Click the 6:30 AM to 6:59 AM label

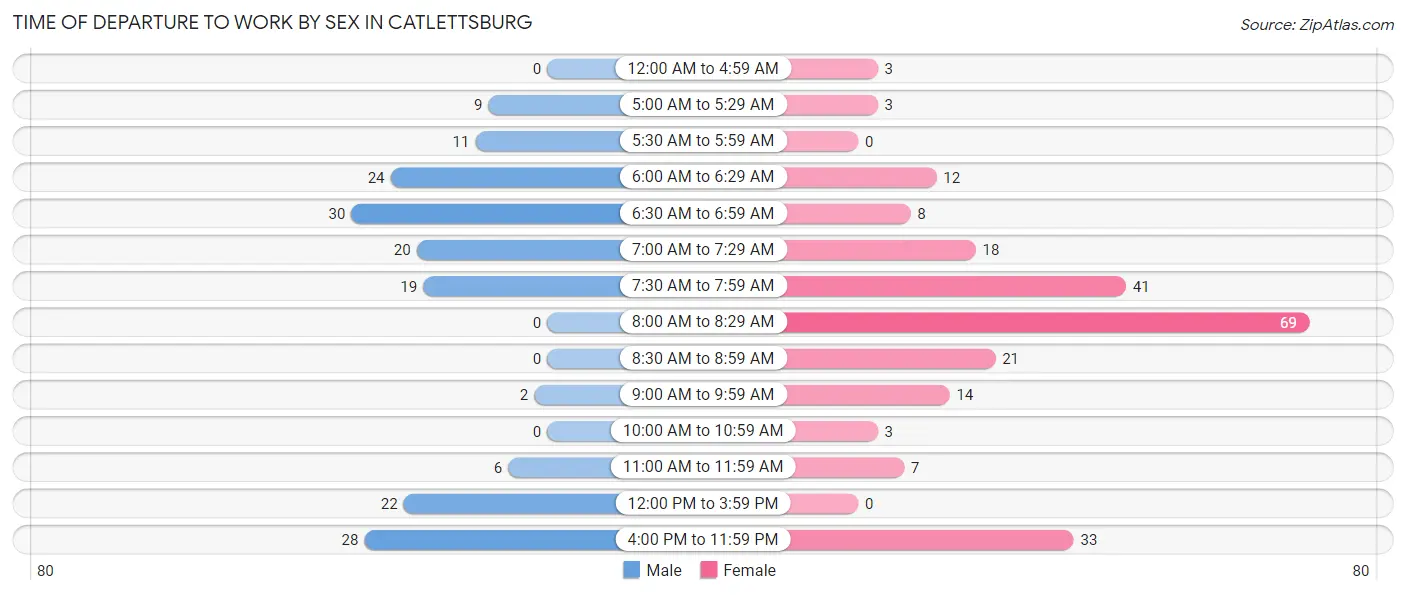(x=703, y=213)
